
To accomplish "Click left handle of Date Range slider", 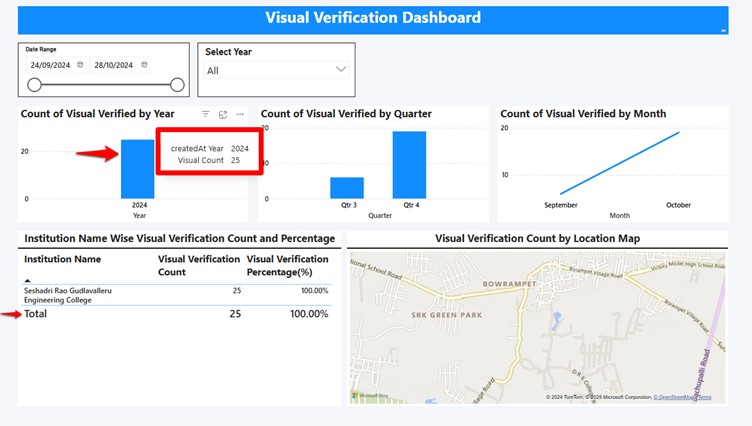I will [x=34, y=85].
